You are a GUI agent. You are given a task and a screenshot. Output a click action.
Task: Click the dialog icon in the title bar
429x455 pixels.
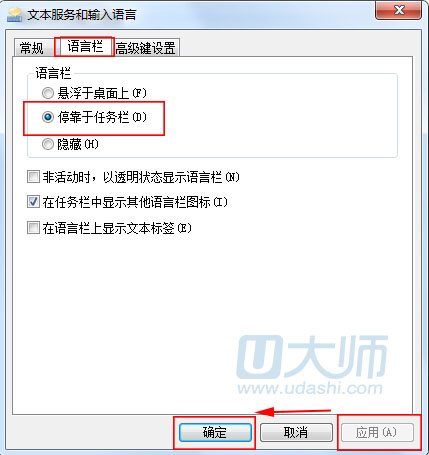pyautogui.click(x=15, y=15)
